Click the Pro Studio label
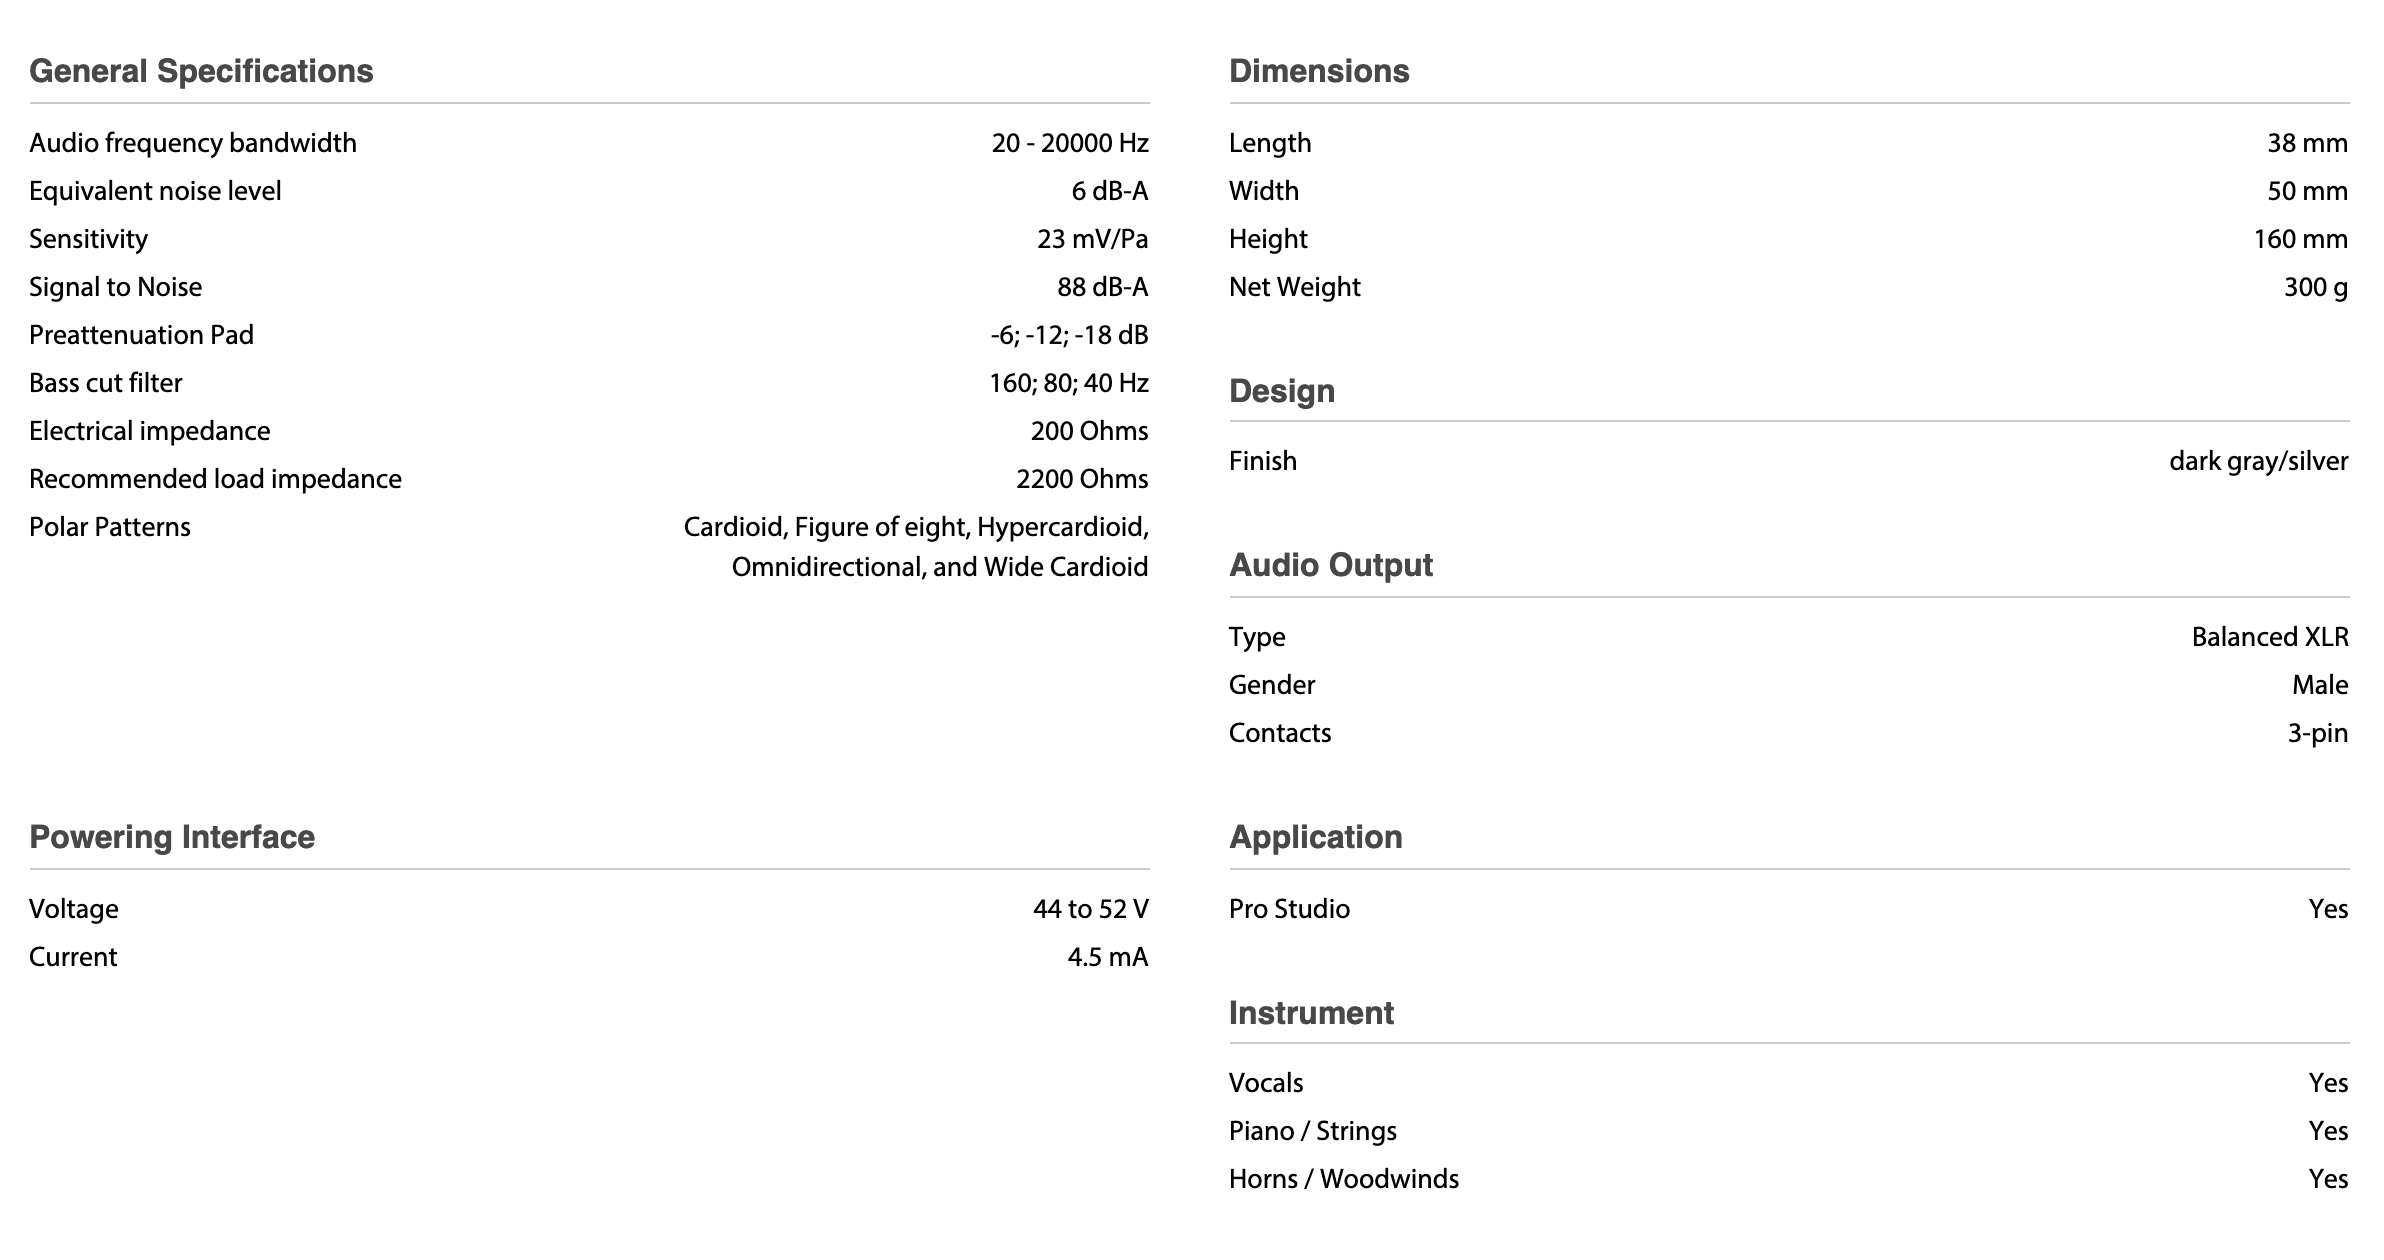Image resolution: width=2384 pixels, height=1260 pixels. pos(1289,909)
